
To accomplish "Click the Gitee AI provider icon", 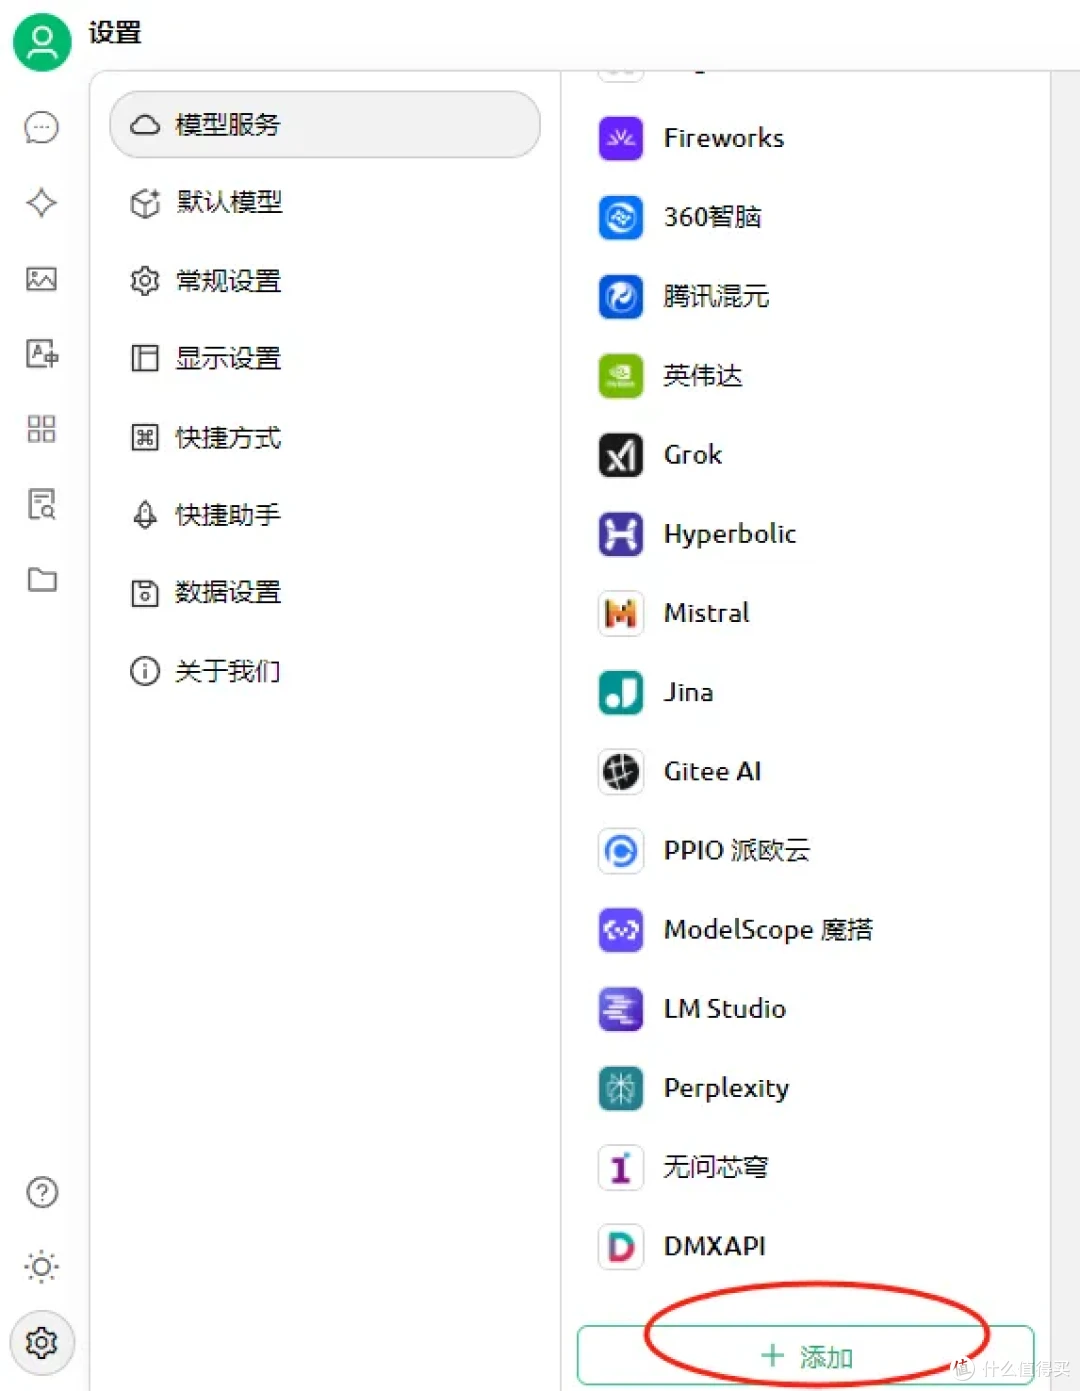I will 621,771.
